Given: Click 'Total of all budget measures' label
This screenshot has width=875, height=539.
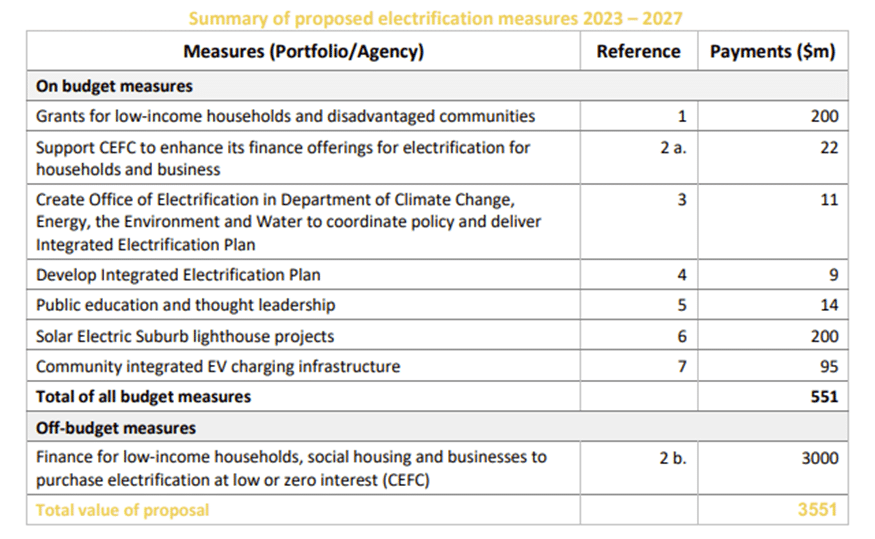Looking at the screenshot, I should (x=143, y=397).
